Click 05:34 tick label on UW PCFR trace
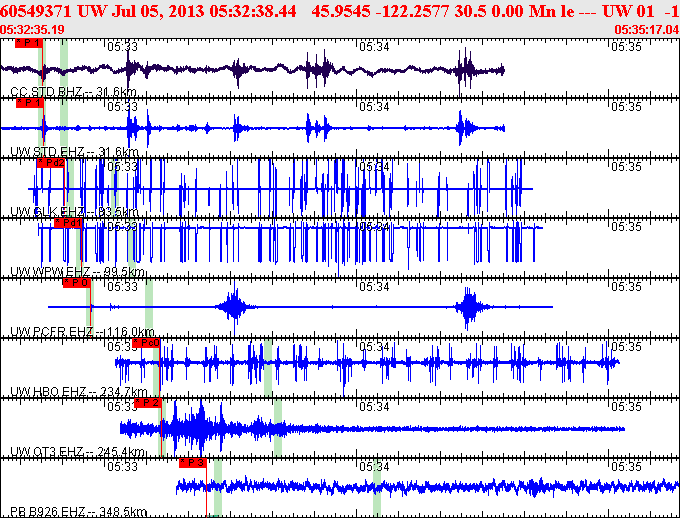This screenshot has height=518, width=680. (374, 286)
